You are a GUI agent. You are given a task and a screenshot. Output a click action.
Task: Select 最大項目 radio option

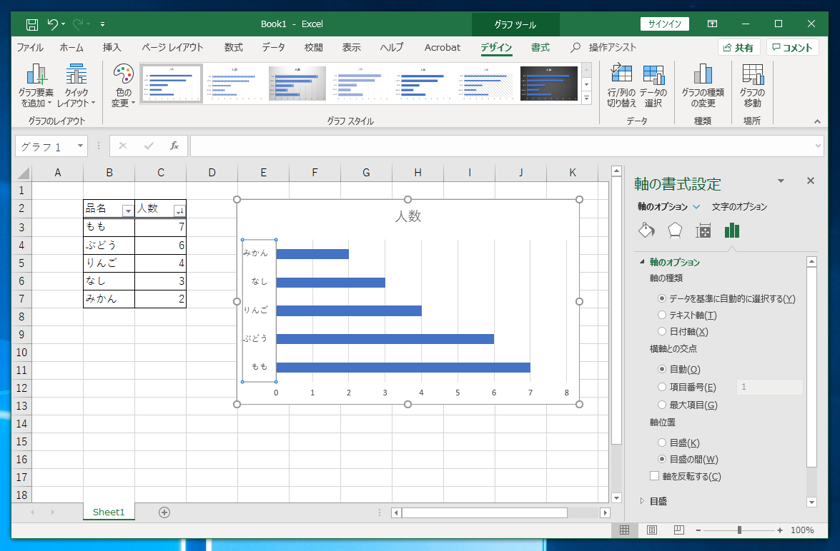[x=662, y=405]
